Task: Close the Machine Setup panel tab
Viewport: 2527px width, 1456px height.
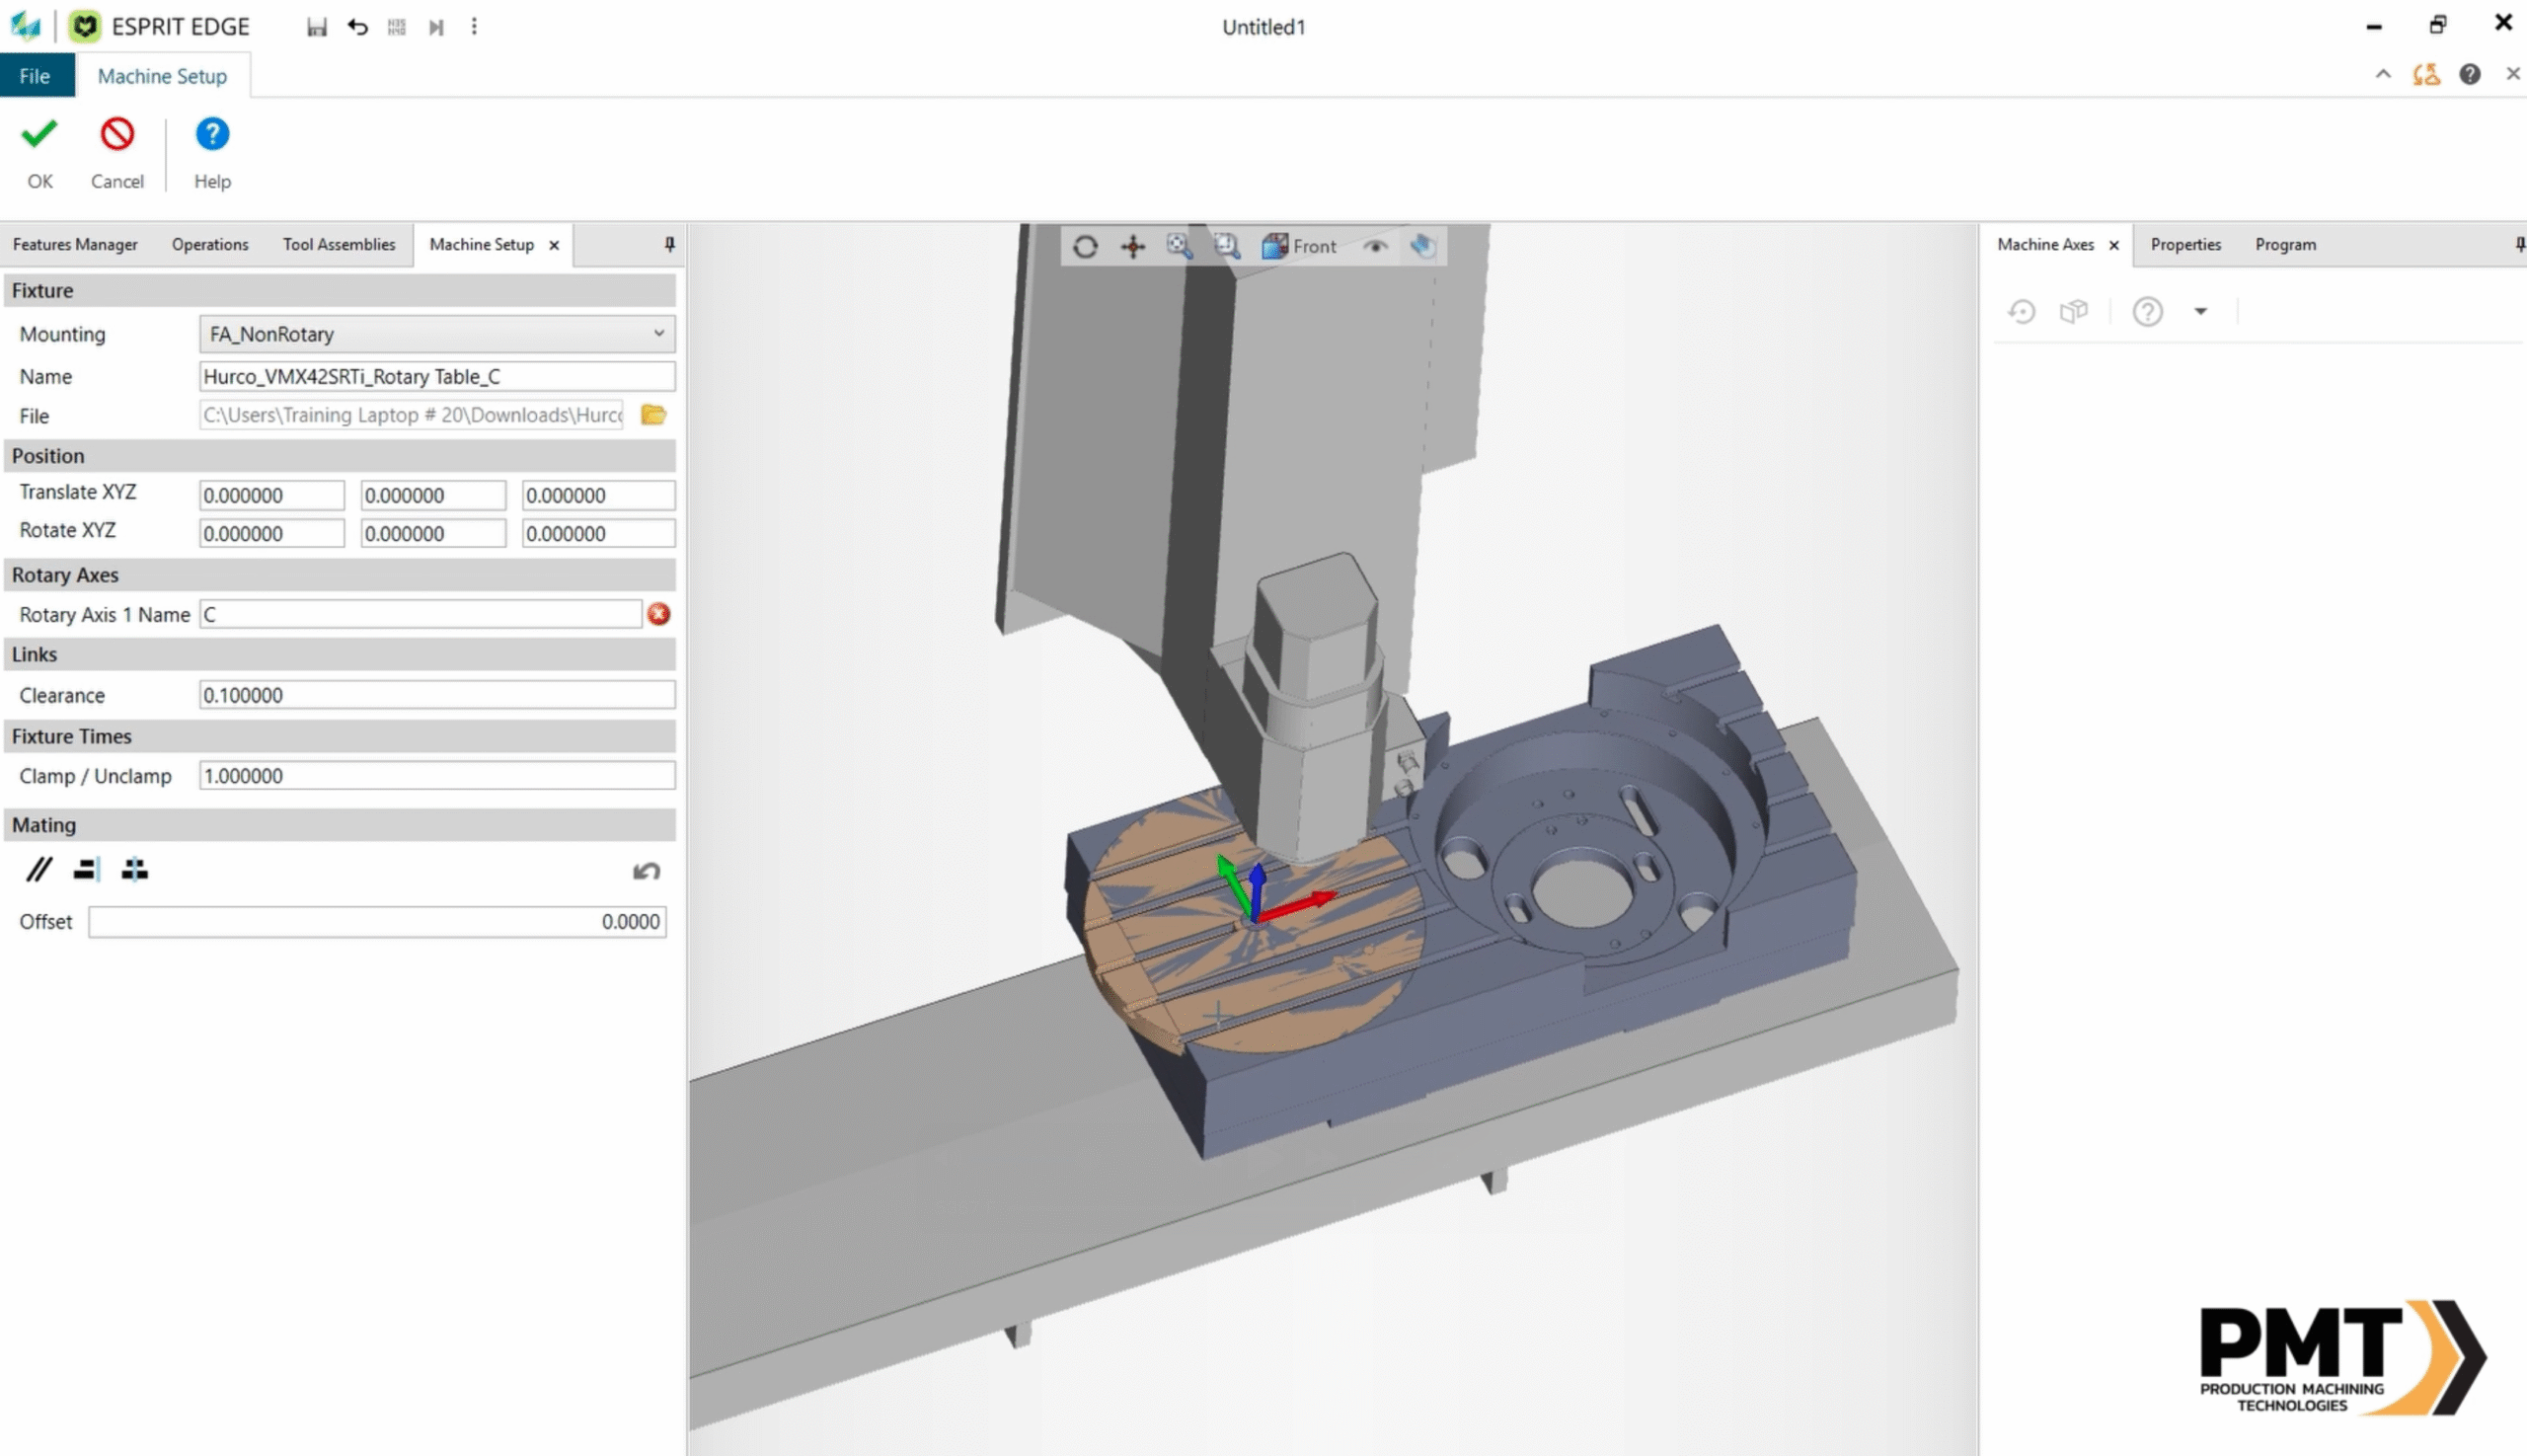Action: click(x=554, y=245)
